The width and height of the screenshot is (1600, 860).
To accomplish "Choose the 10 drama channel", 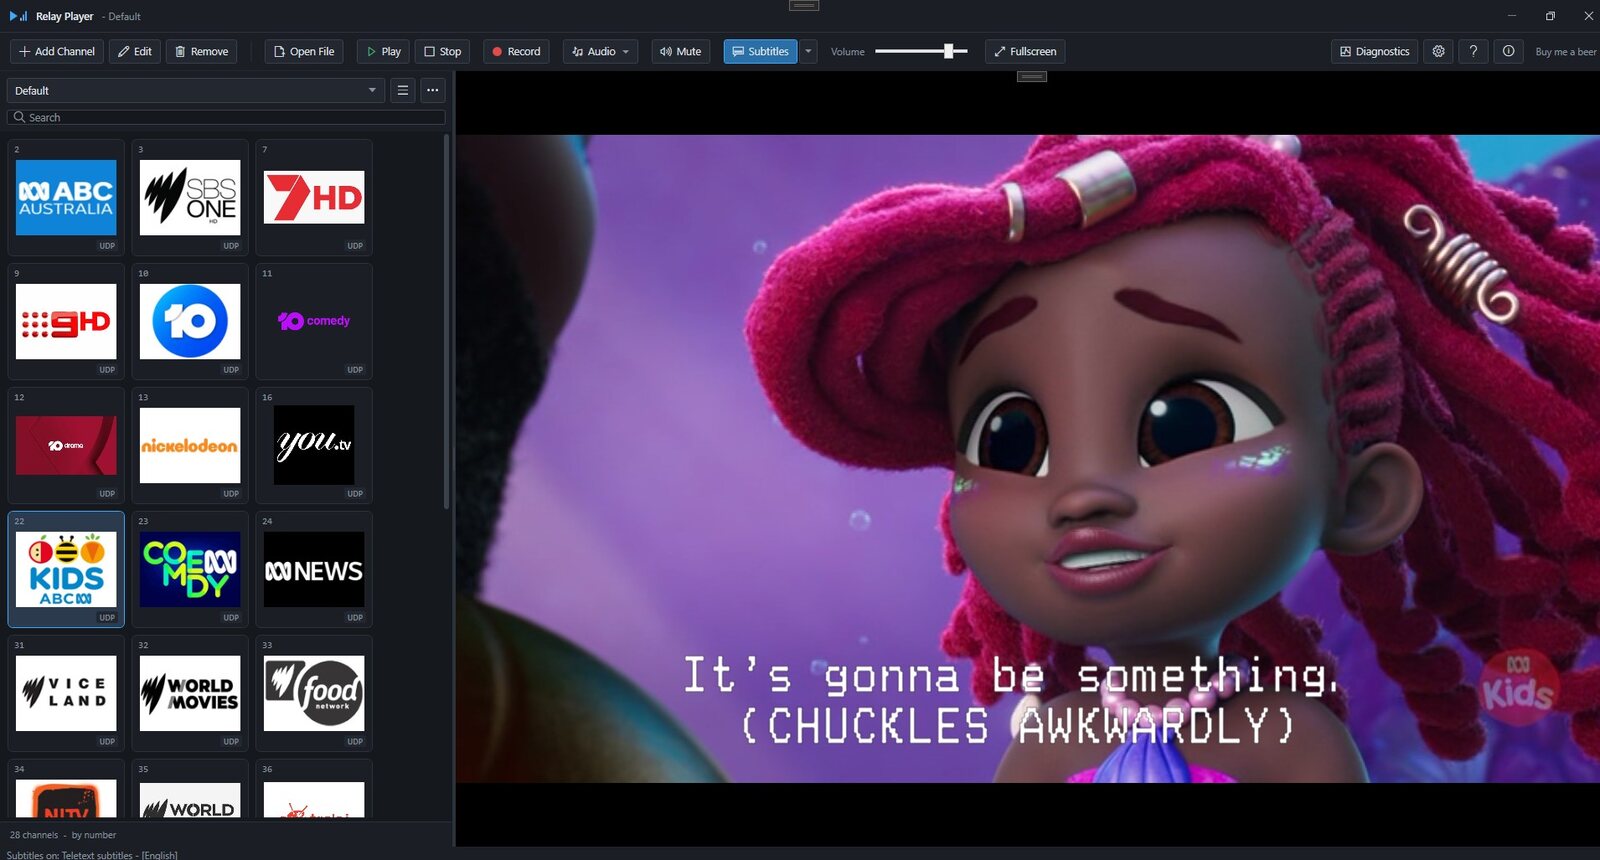I will pyautogui.click(x=66, y=445).
